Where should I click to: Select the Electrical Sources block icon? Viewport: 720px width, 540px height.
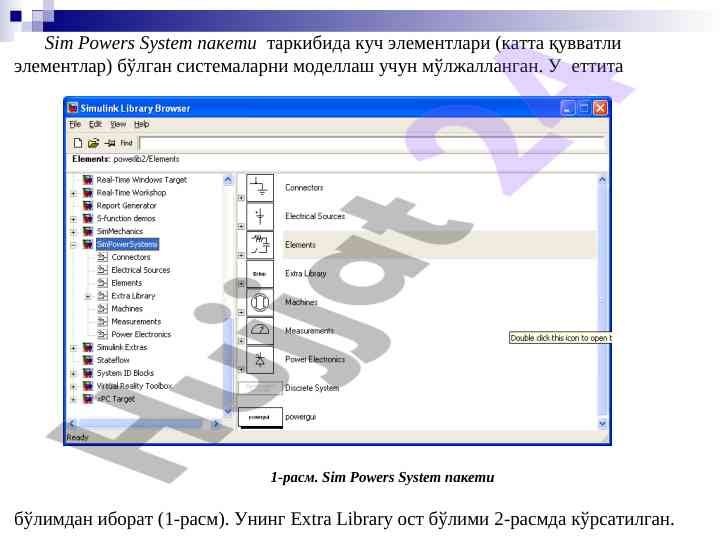259,215
